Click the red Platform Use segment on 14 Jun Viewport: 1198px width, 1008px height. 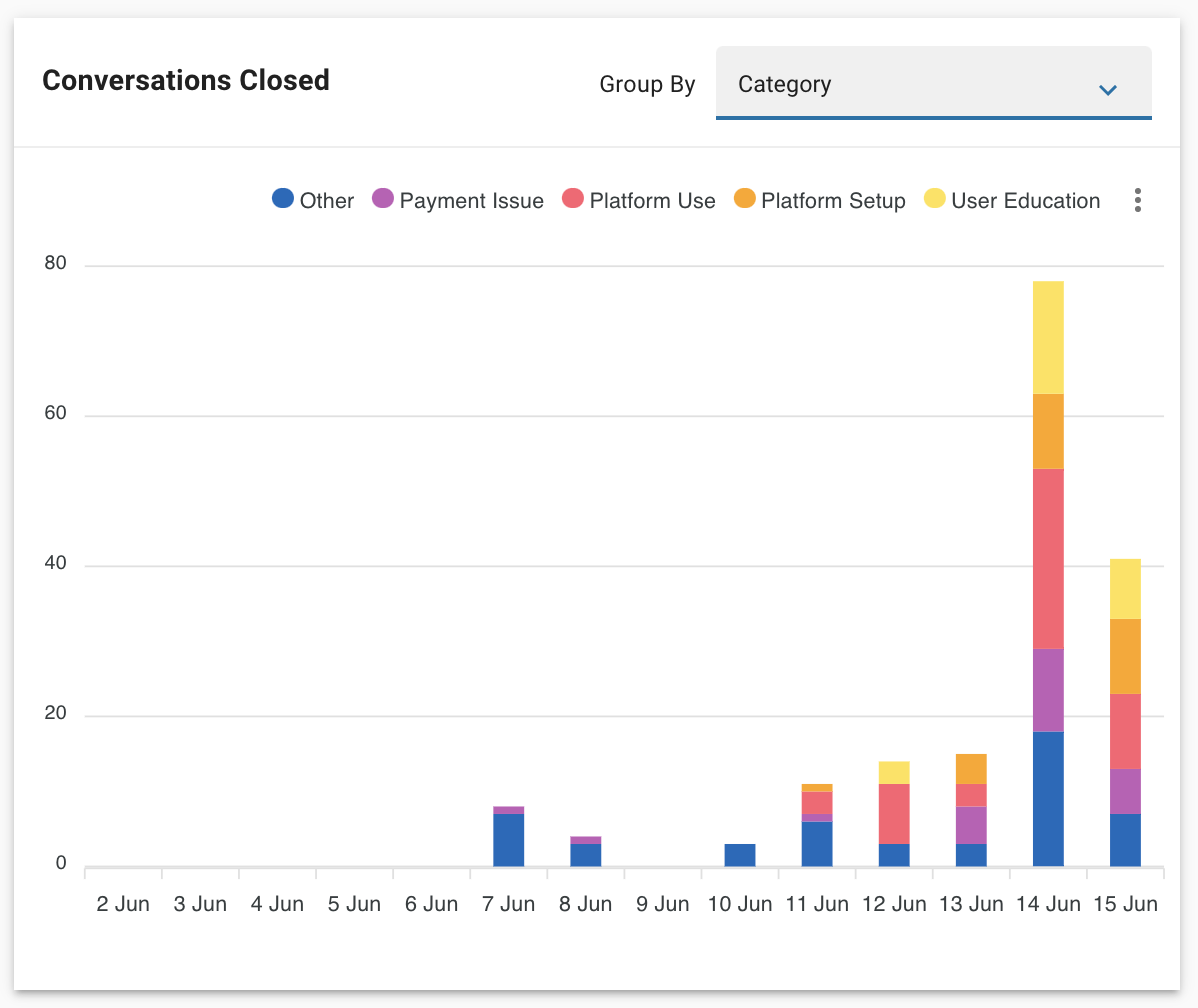coord(1048,558)
